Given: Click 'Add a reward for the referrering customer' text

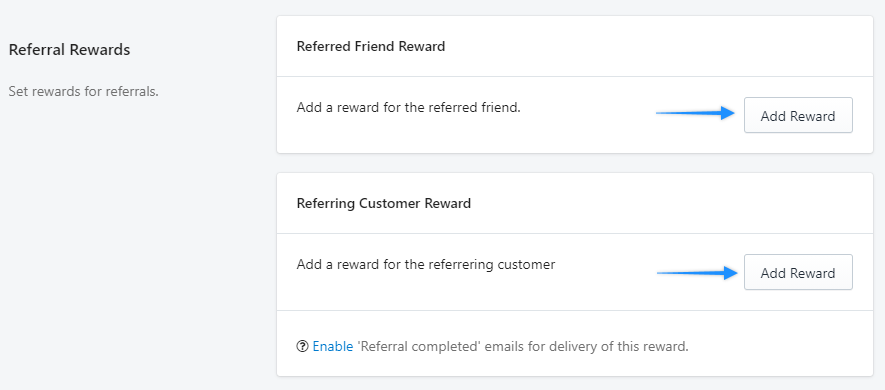Looking at the screenshot, I should click(x=426, y=264).
